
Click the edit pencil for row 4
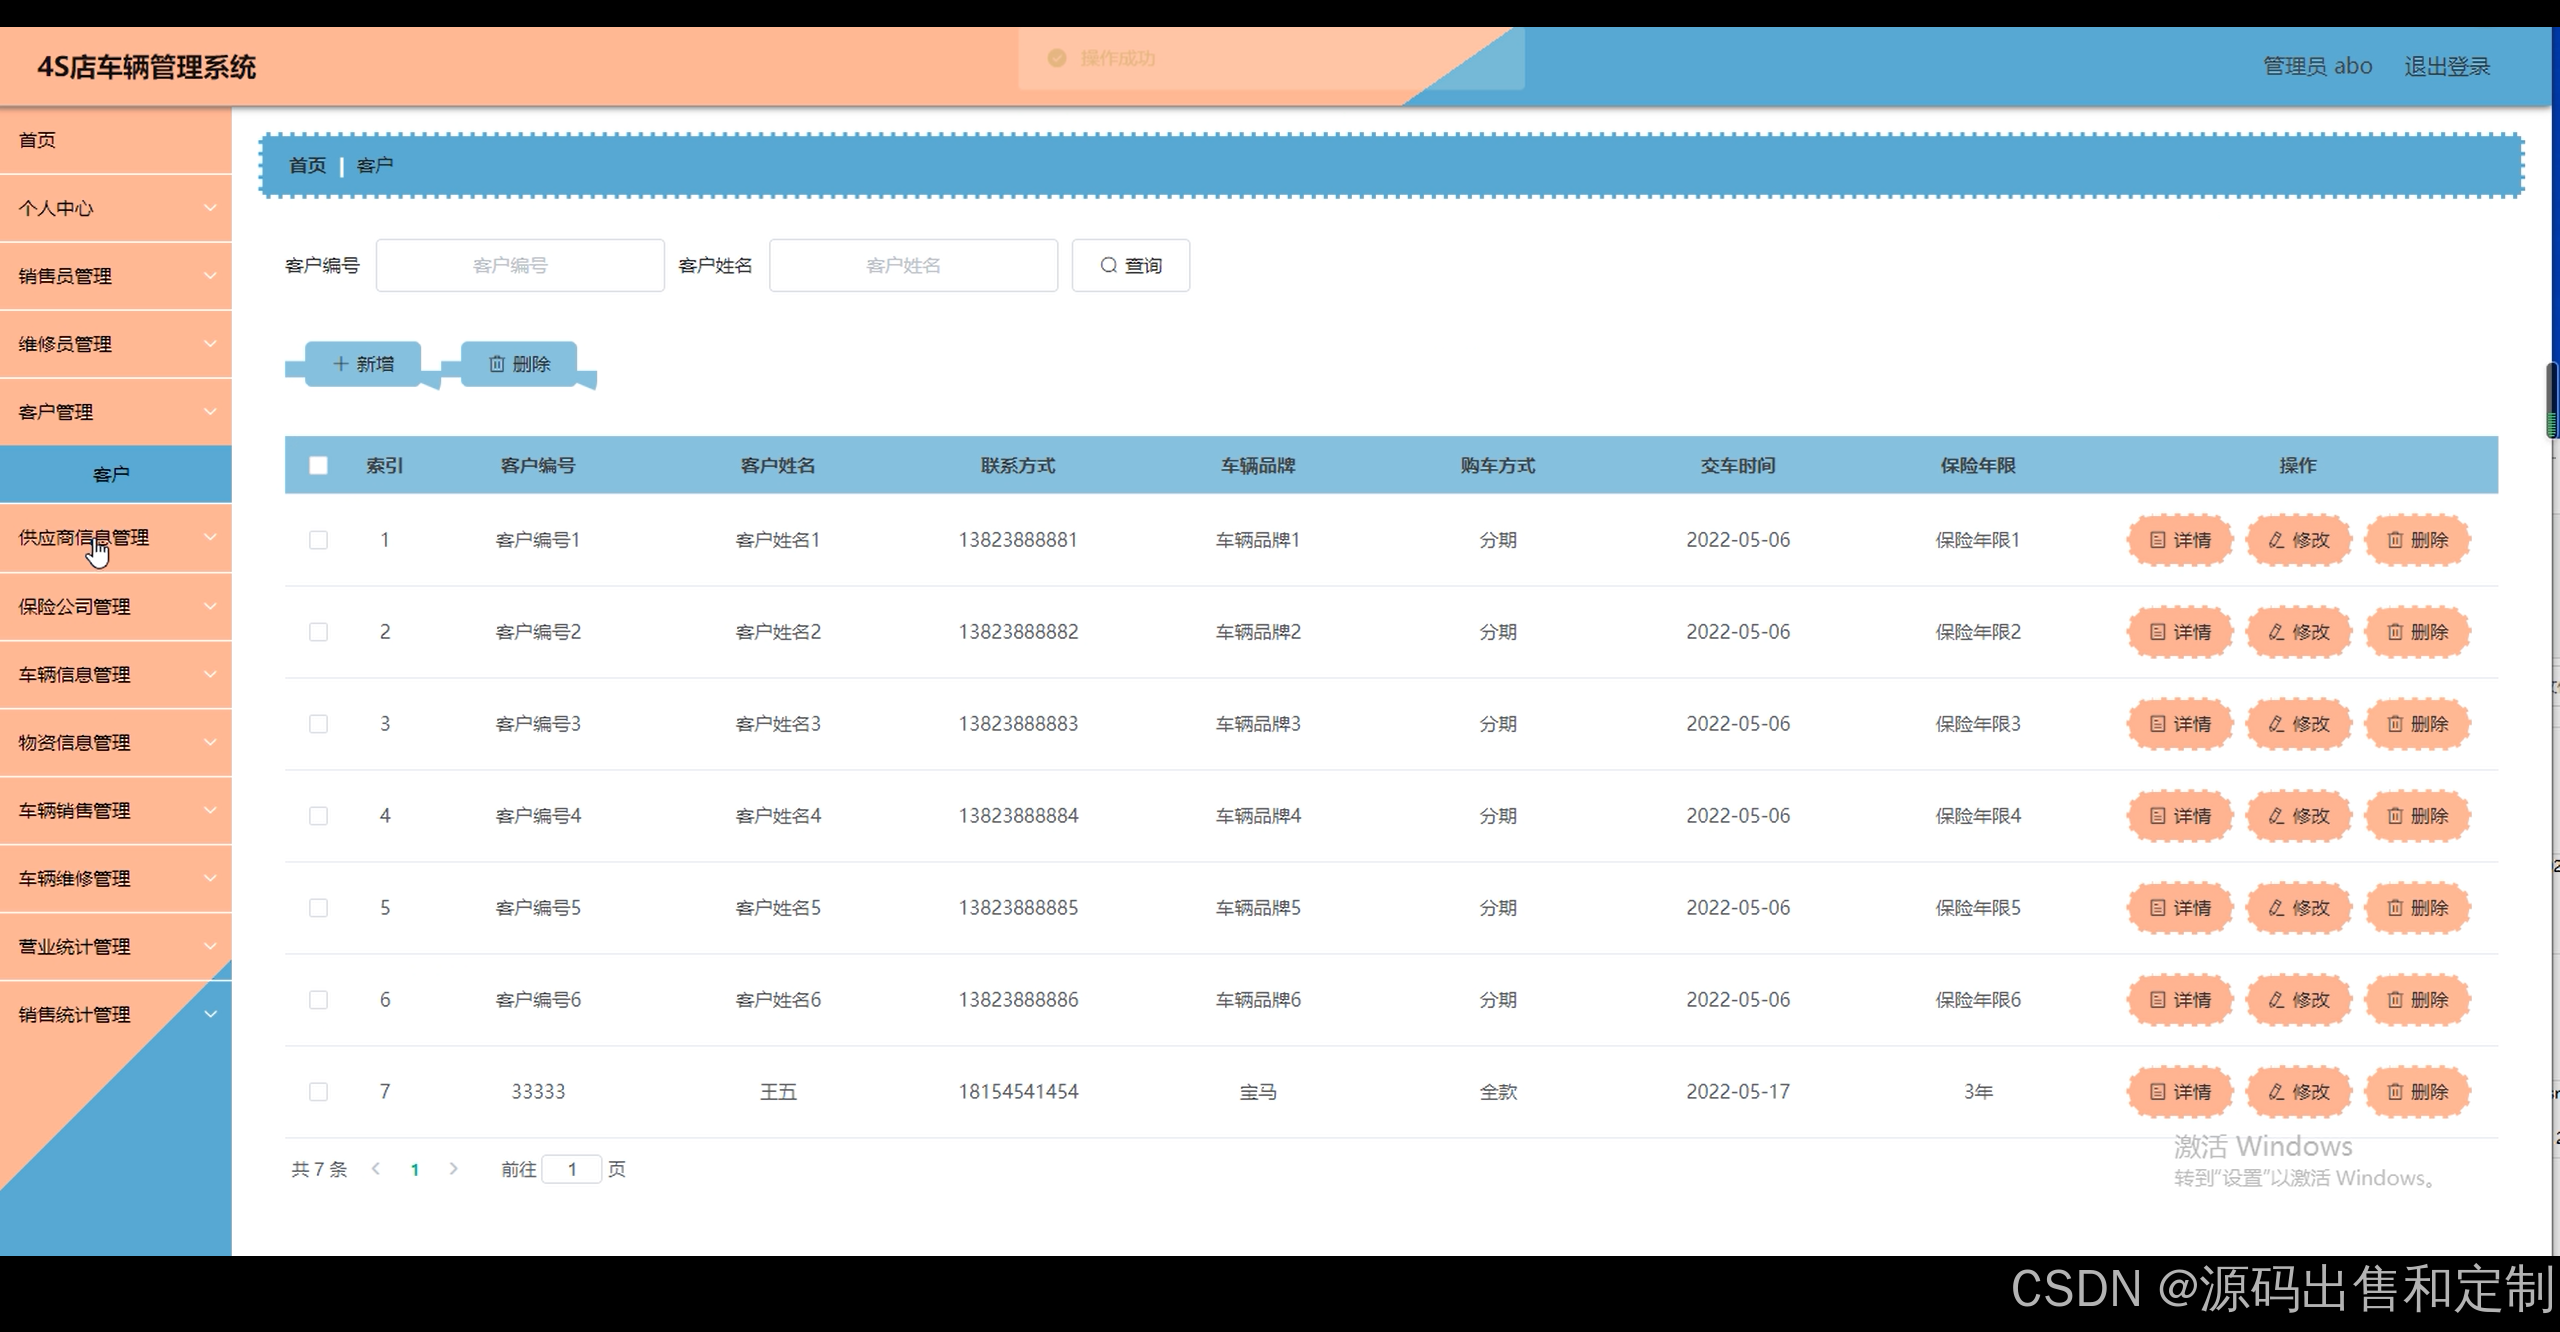tap(2298, 816)
